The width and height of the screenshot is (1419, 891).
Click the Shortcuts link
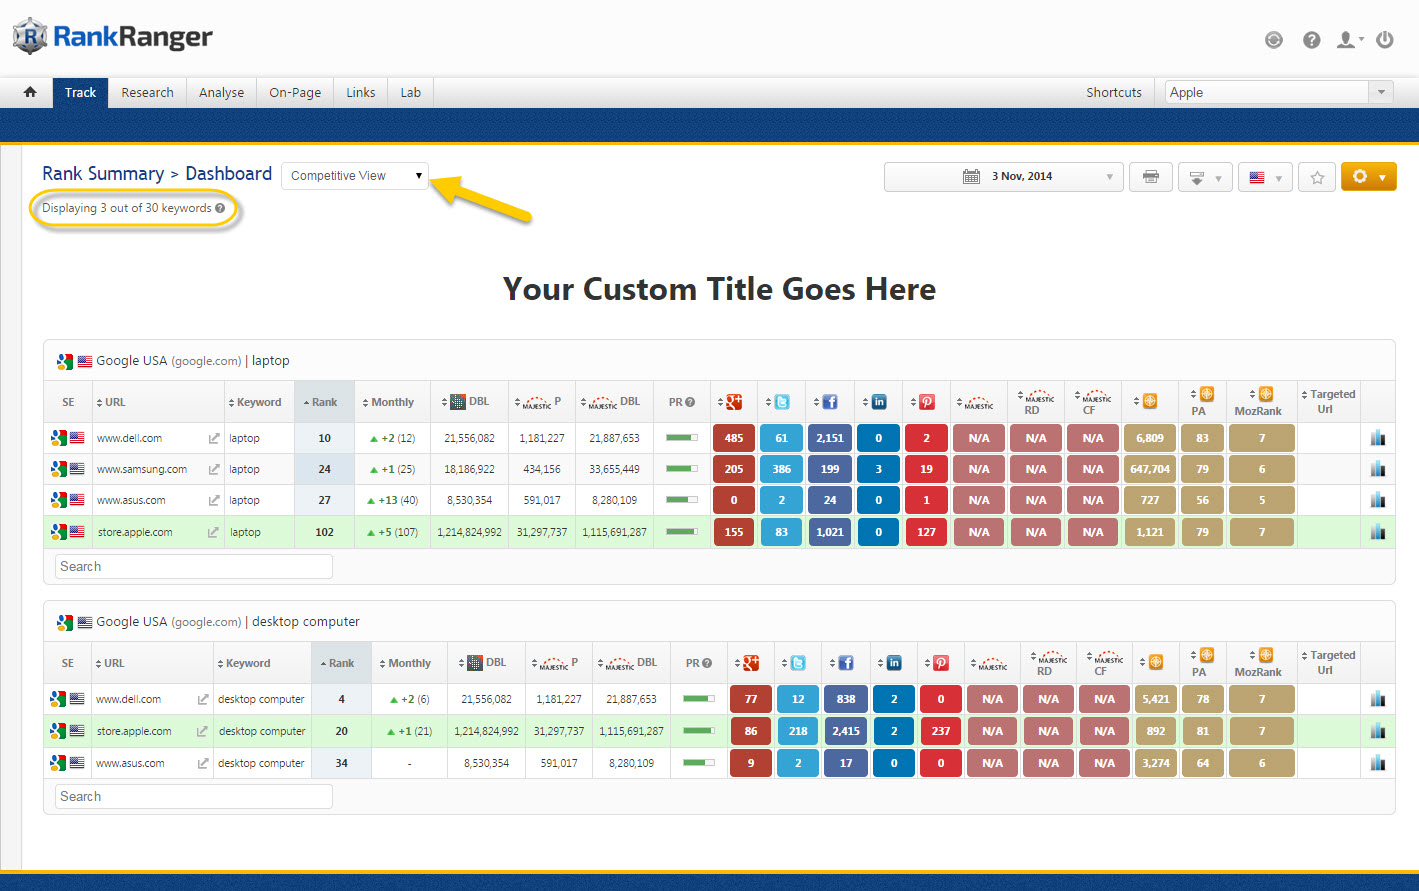(x=1113, y=92)
